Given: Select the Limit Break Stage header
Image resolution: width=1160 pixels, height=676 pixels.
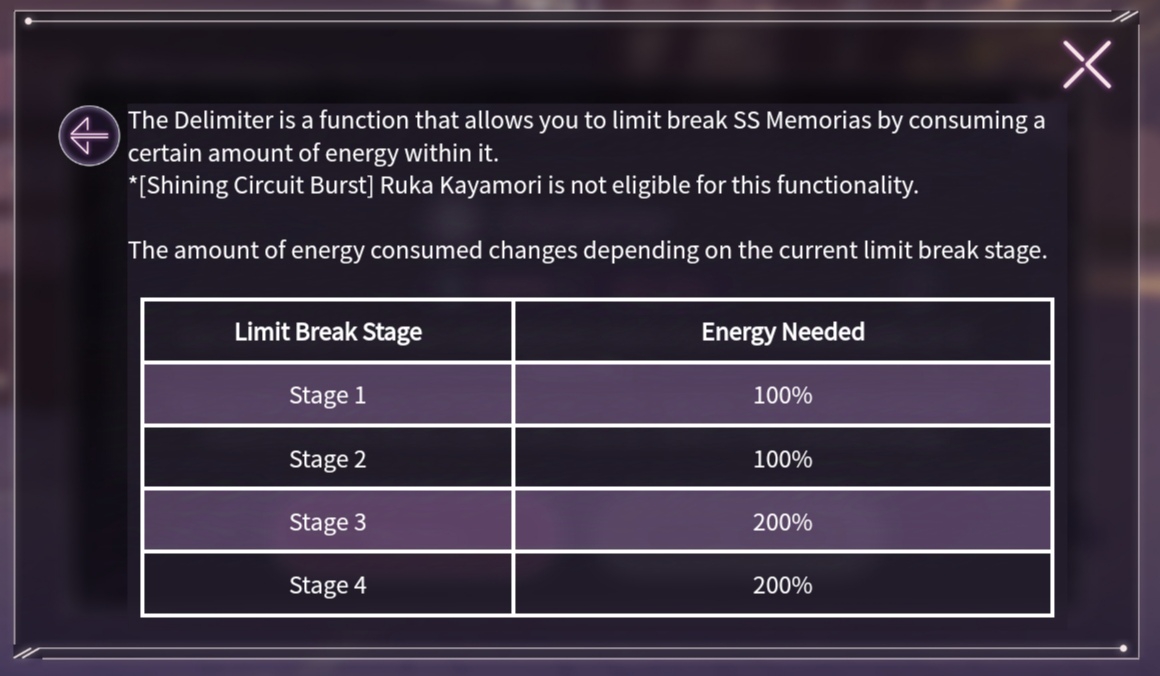Looking at the screenshot, I should pyautogui.click(x=328, y=331).
